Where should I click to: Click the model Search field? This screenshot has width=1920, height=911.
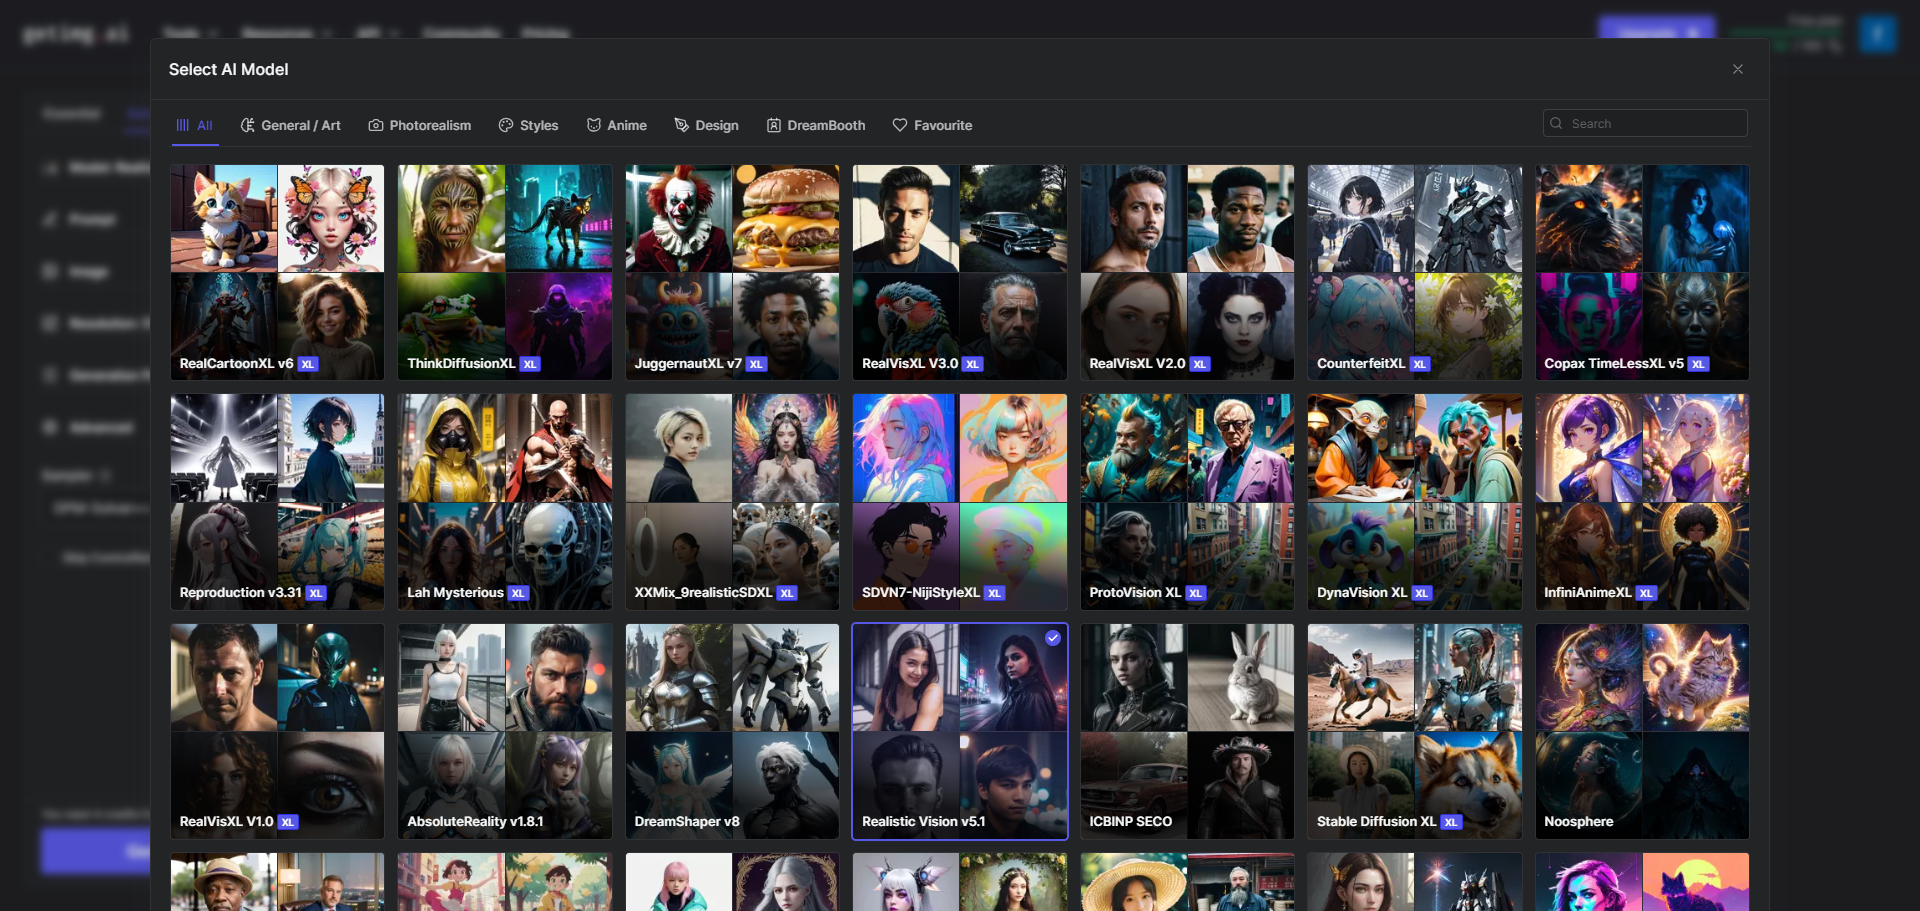click(x=1645, y=123)
